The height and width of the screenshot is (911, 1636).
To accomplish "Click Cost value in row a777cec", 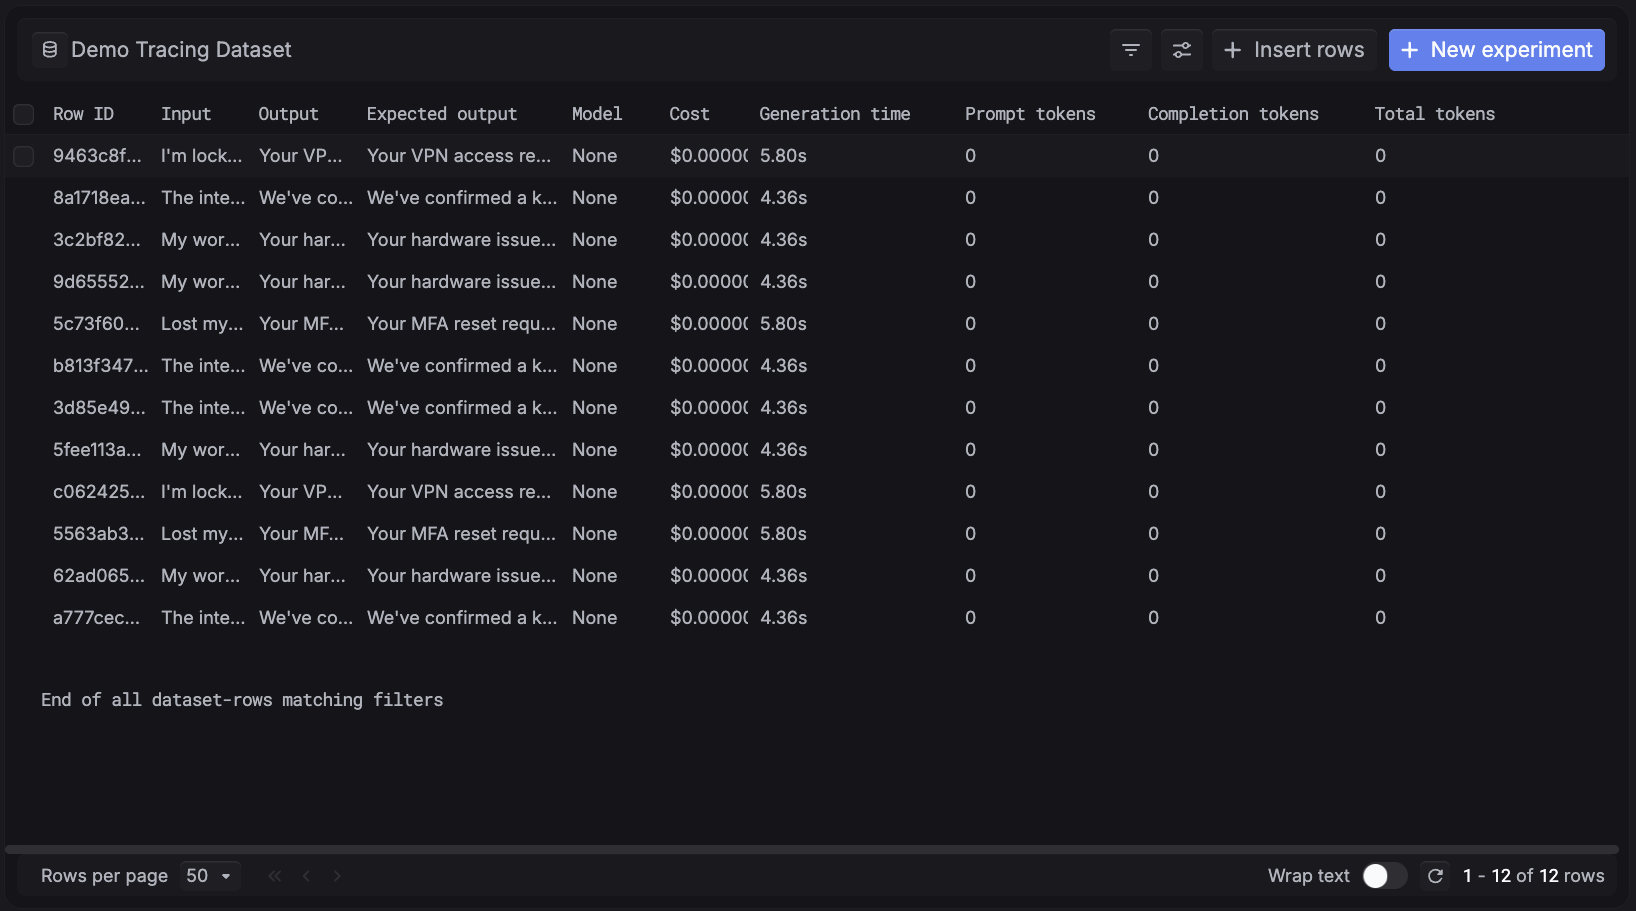I will pyautogui.click(x=709, y=618).
